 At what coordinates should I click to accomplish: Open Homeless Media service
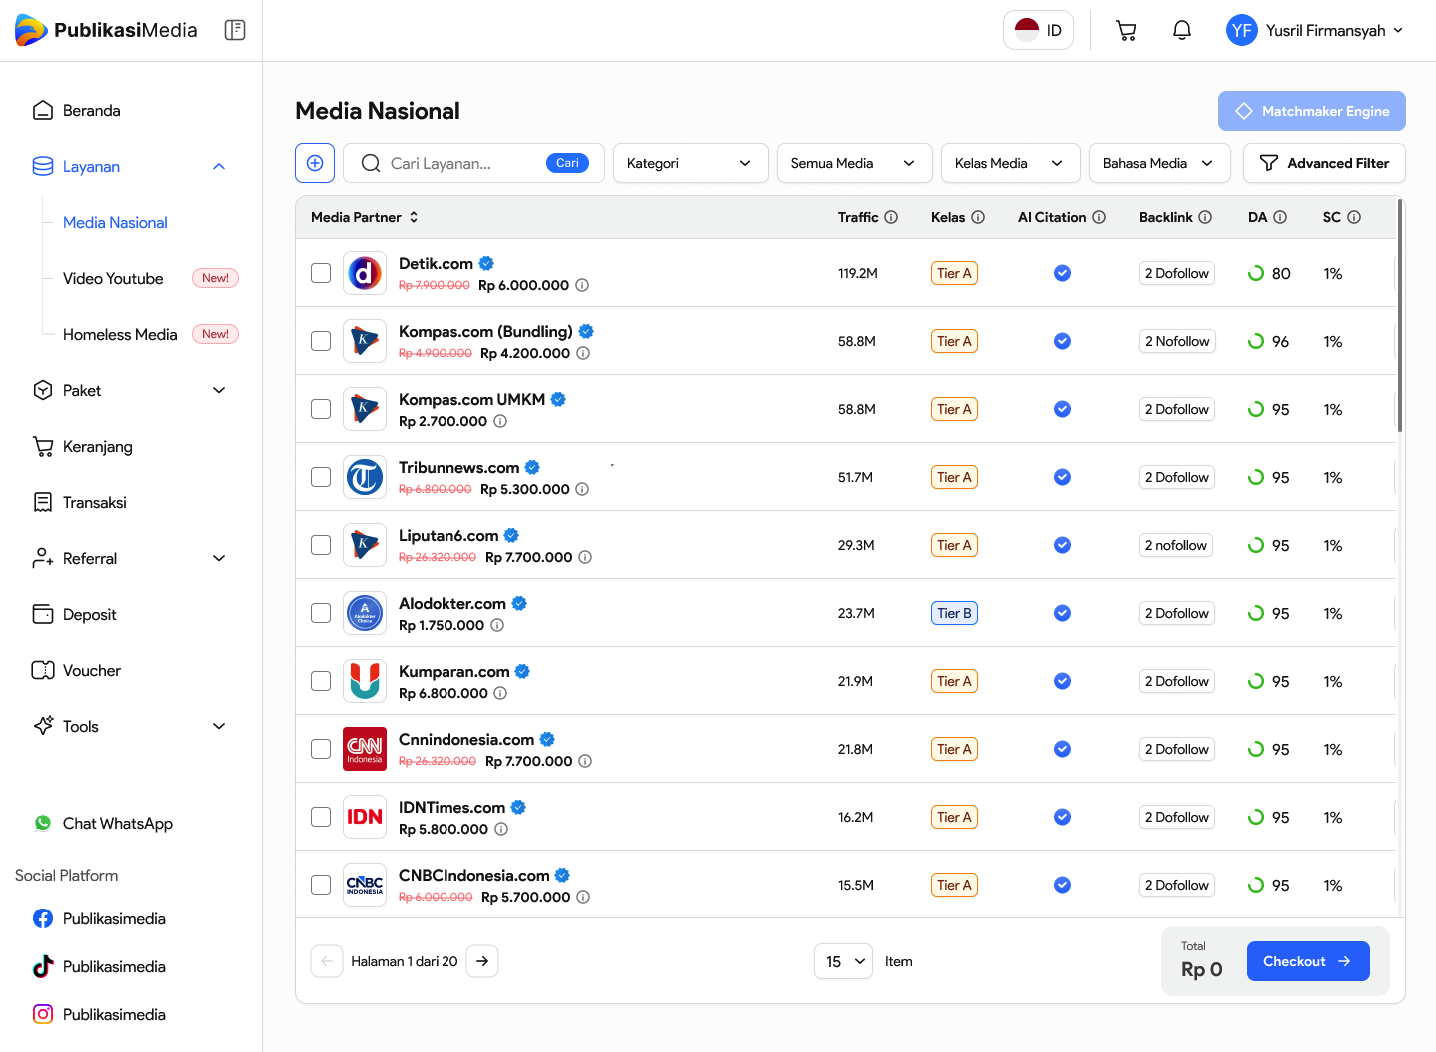(x=120, y=334)
